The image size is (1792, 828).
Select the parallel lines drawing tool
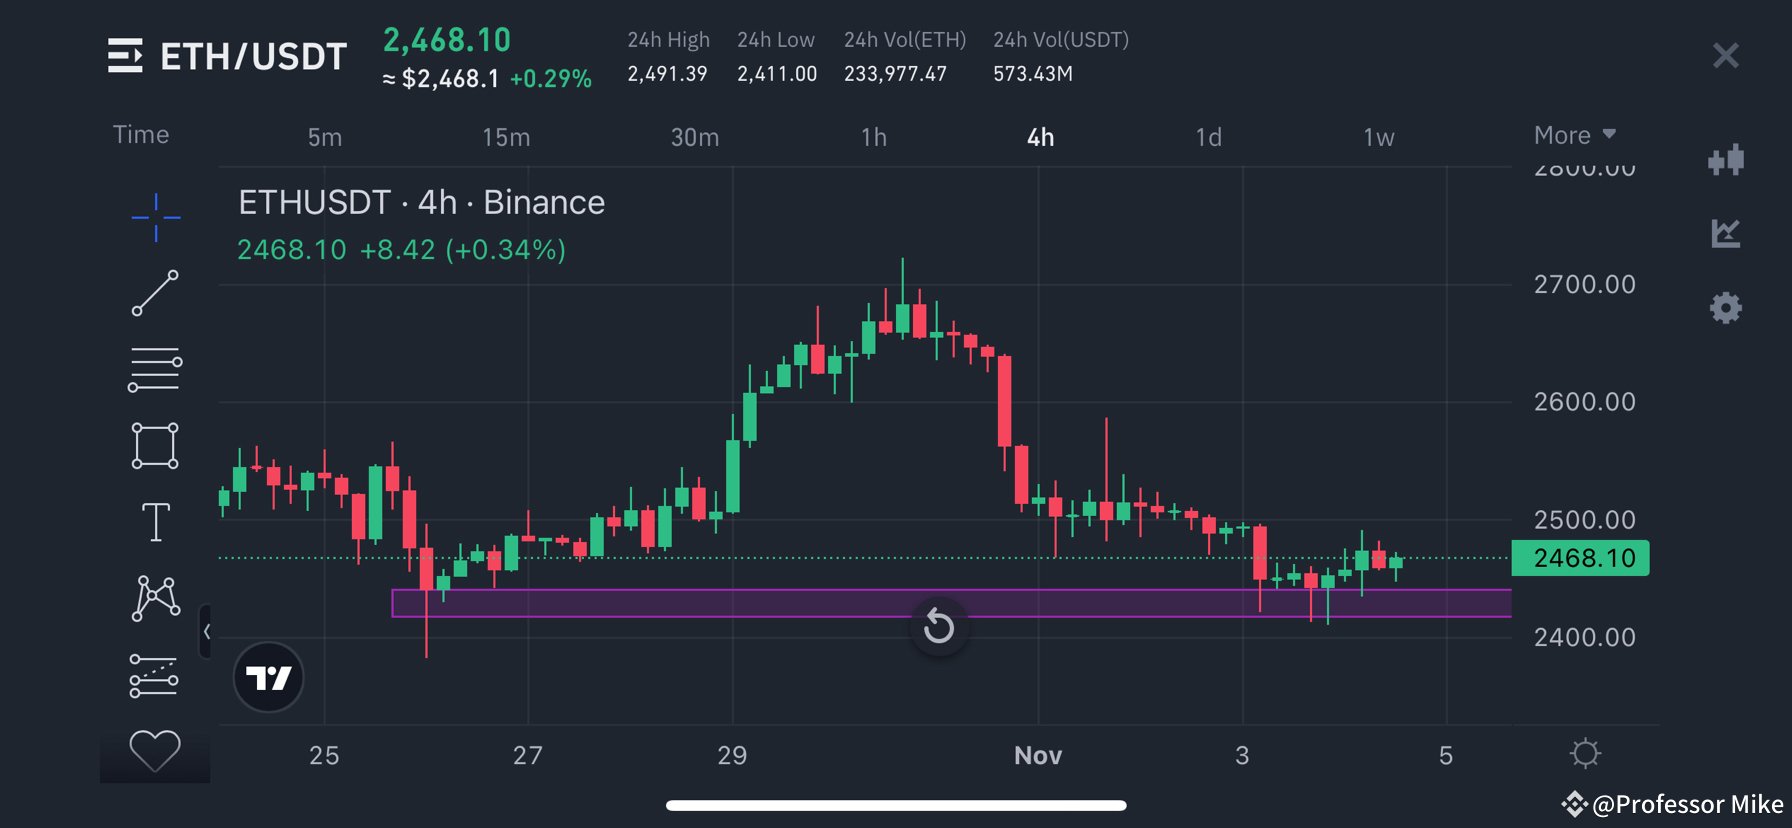coord(155,368)
